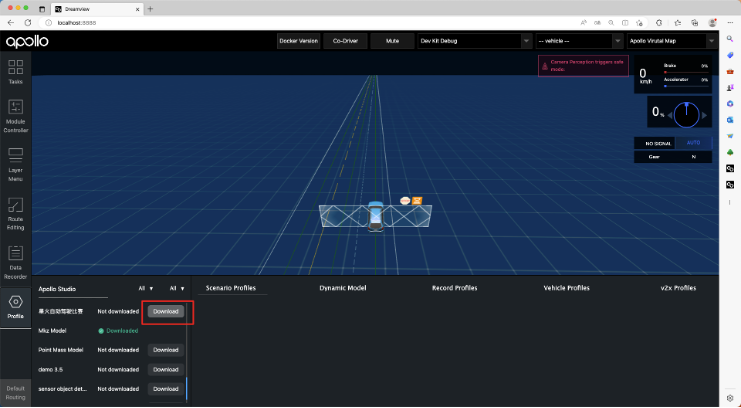Image resolution: width=741 pixels, height=408 pixels.
Task: Select the Dreamview browser tab
Action: click(96, 9)
